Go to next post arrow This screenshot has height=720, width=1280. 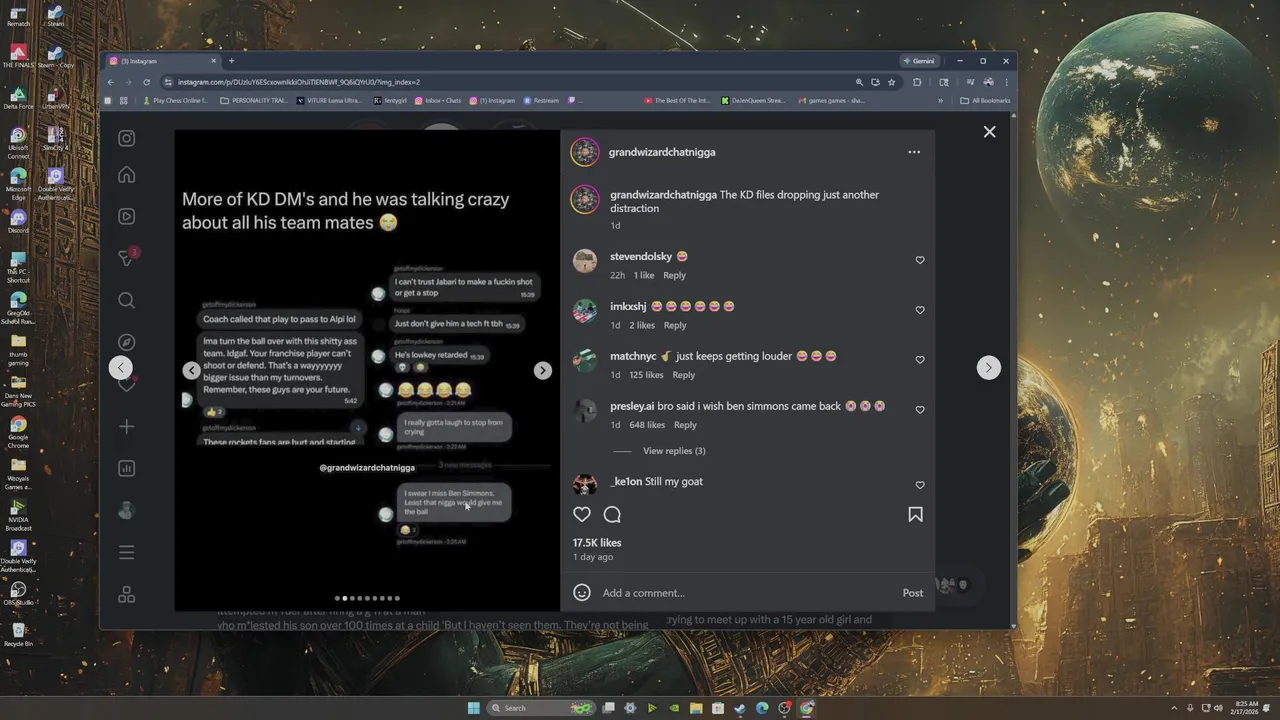coord(988,368)
